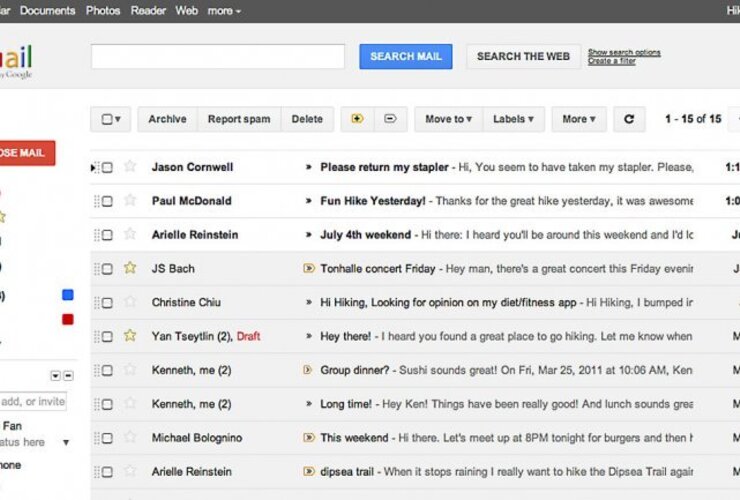Viewport: 740px width, 500px height.
Task: Tick the Michael Bolognino email checkbox
Action: point(107,438)
